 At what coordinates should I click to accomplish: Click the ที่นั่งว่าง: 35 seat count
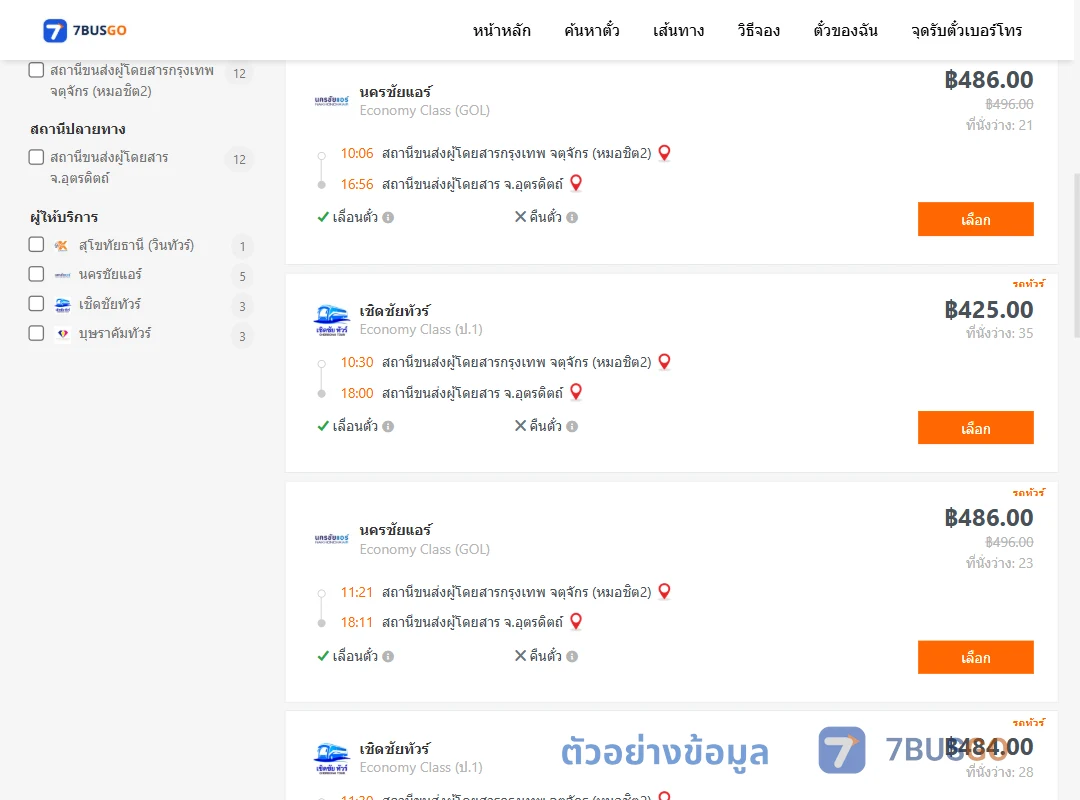999,333
